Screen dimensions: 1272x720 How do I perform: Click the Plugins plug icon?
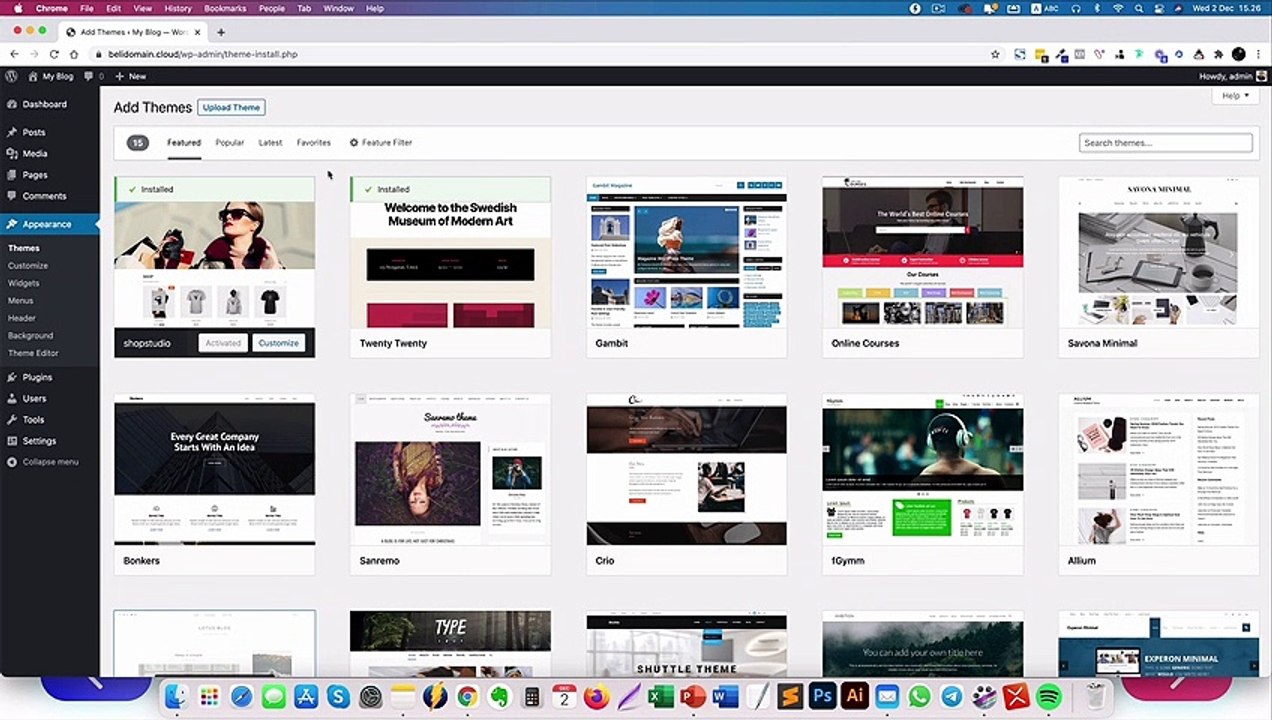[12, 377]
